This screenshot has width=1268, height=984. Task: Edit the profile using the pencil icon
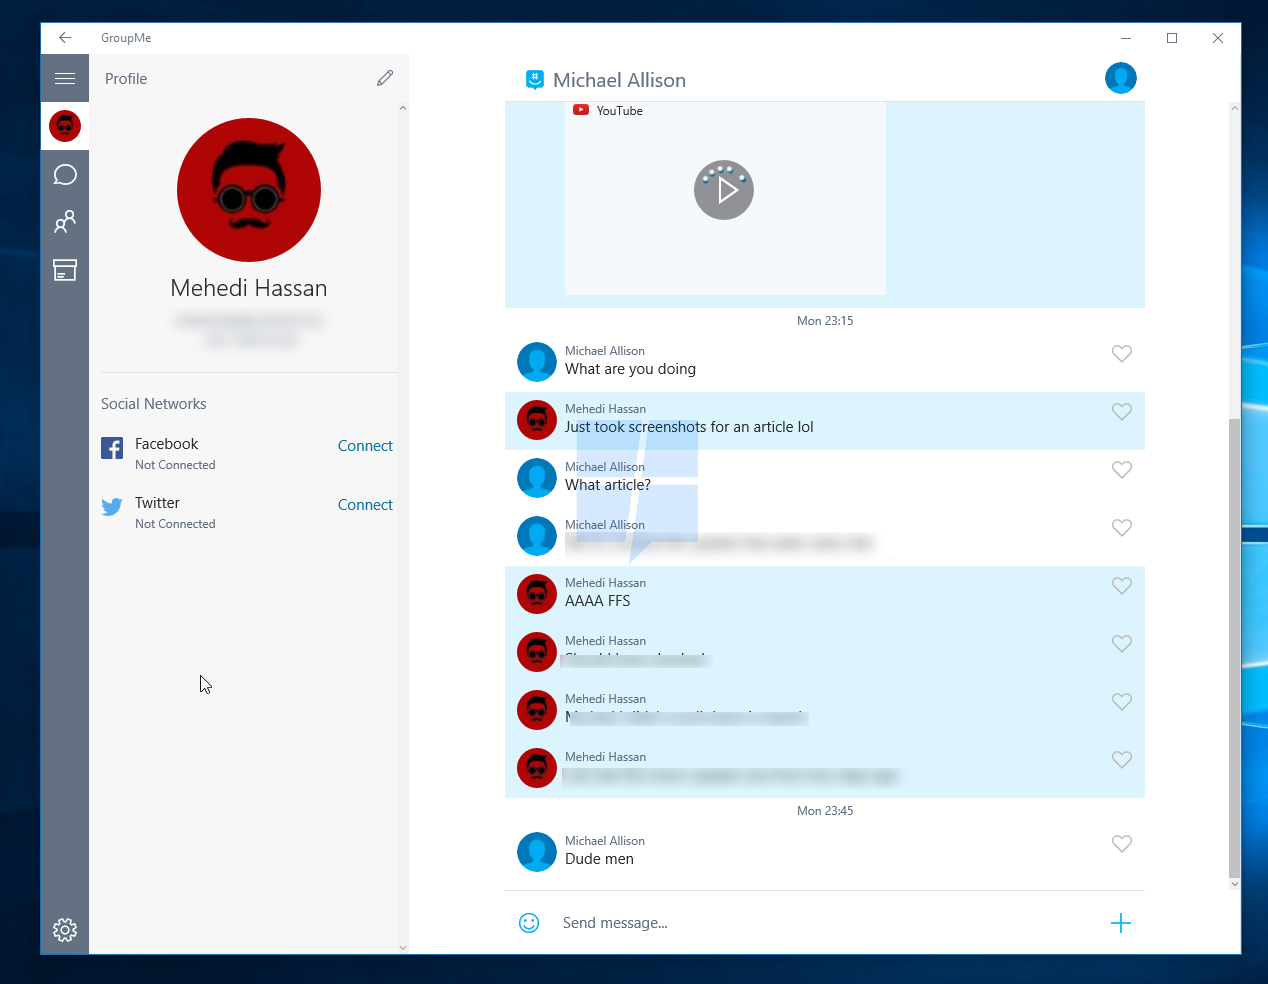(x=385, y=77)
